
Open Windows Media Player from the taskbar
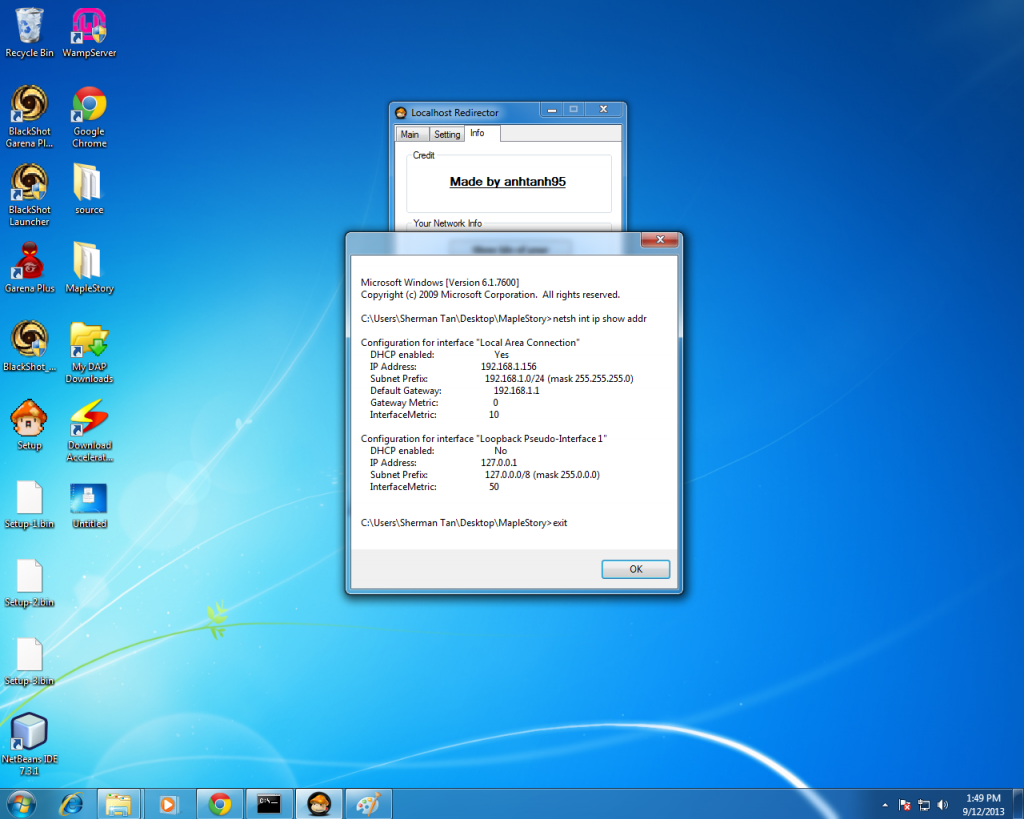(x=169, y=803)
